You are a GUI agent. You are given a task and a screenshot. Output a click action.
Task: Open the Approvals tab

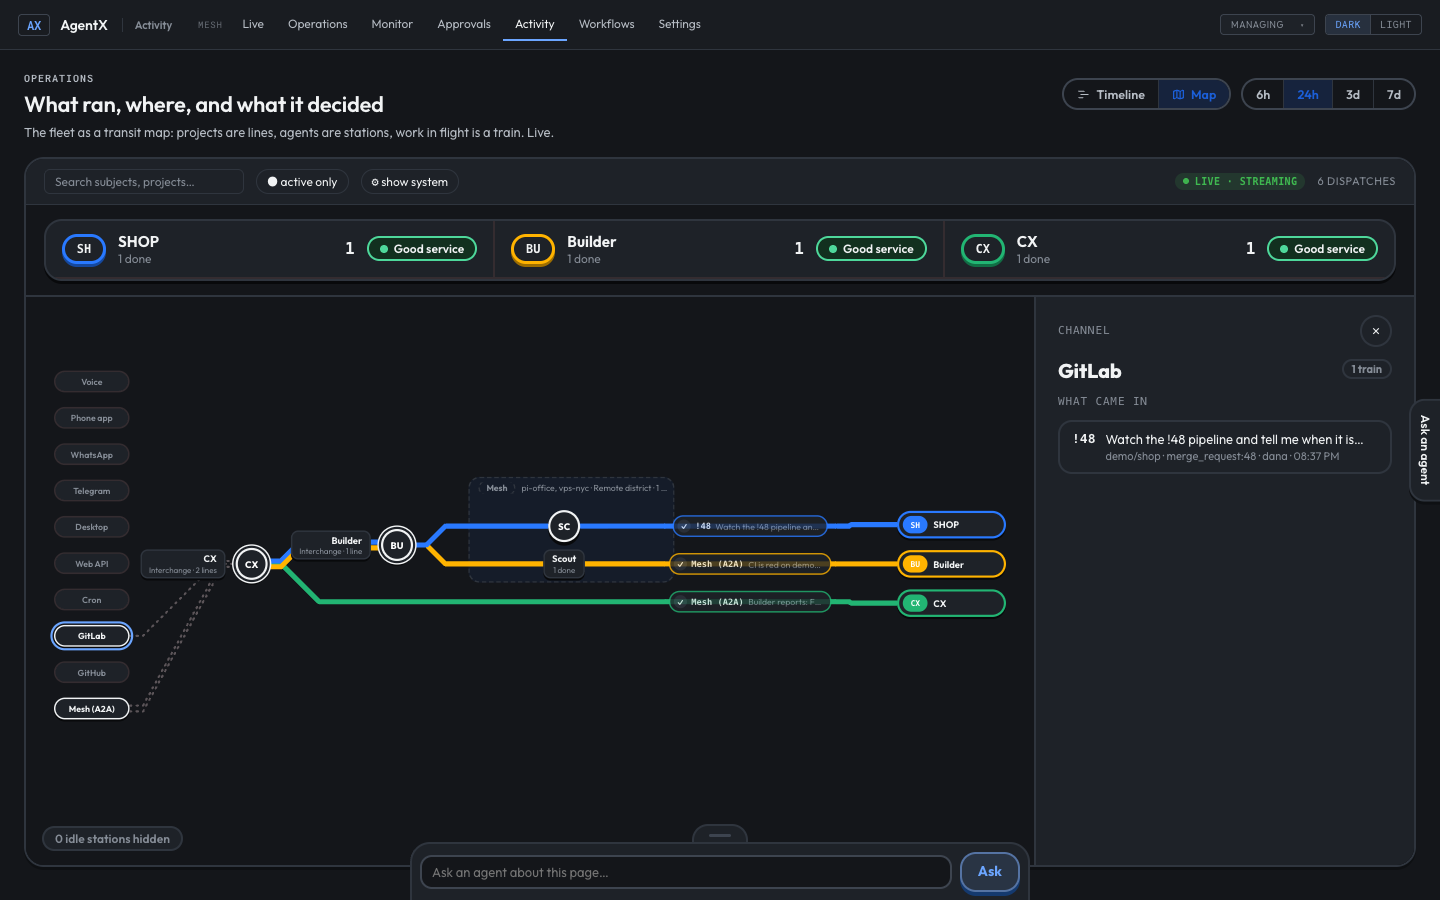(464, 24)
